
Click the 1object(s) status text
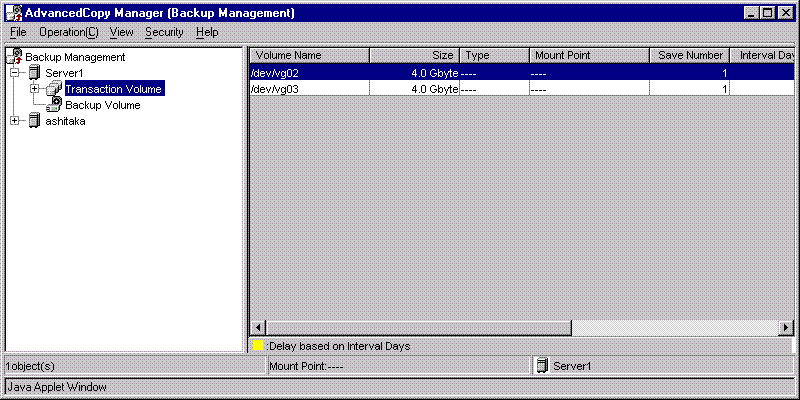click(x=30, y=366)
